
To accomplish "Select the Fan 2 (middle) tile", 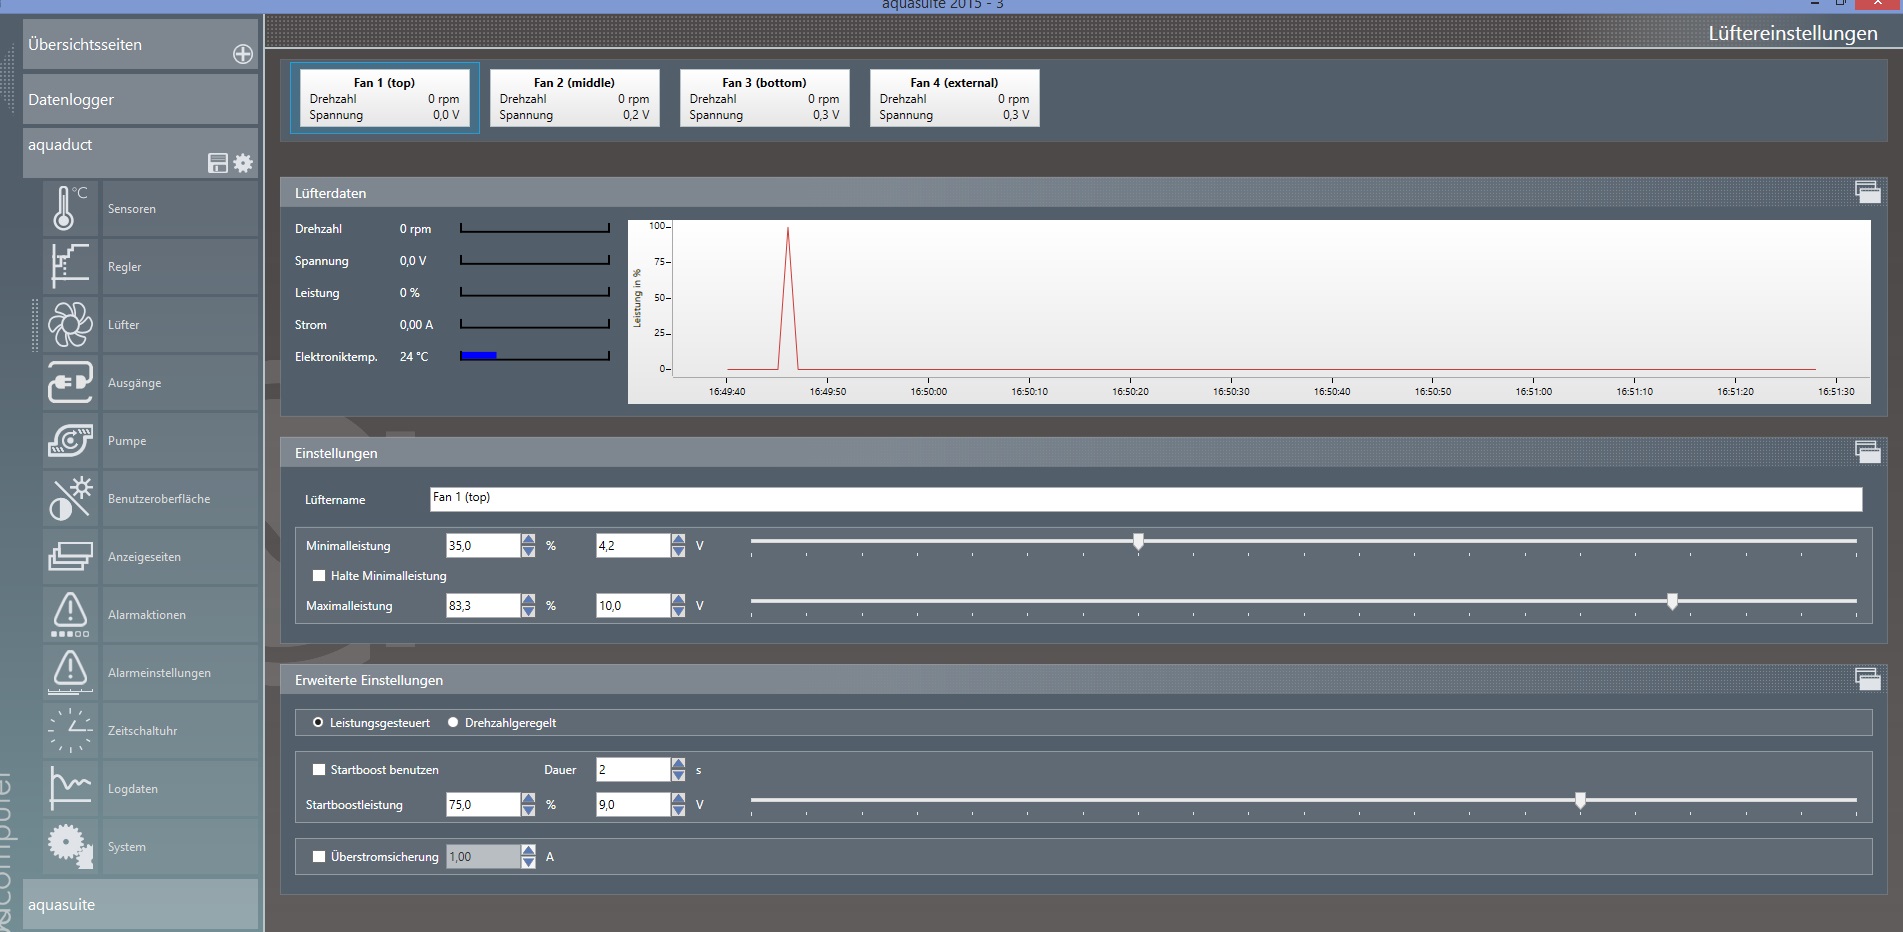I will (574, 98).
